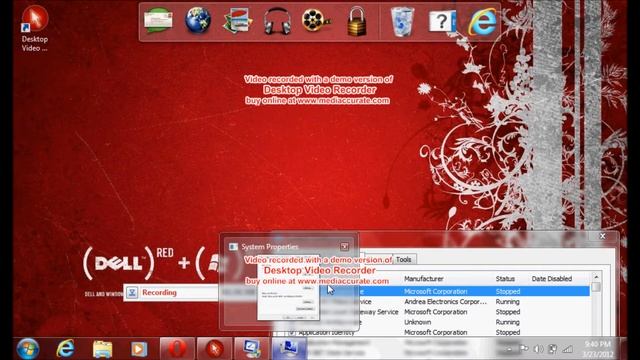Image resolution: width=640 pixels, height=360 pixels.
Task: Click the services list scrollbar up arrow
Action: pyautogui.click(x=596, y=277)
